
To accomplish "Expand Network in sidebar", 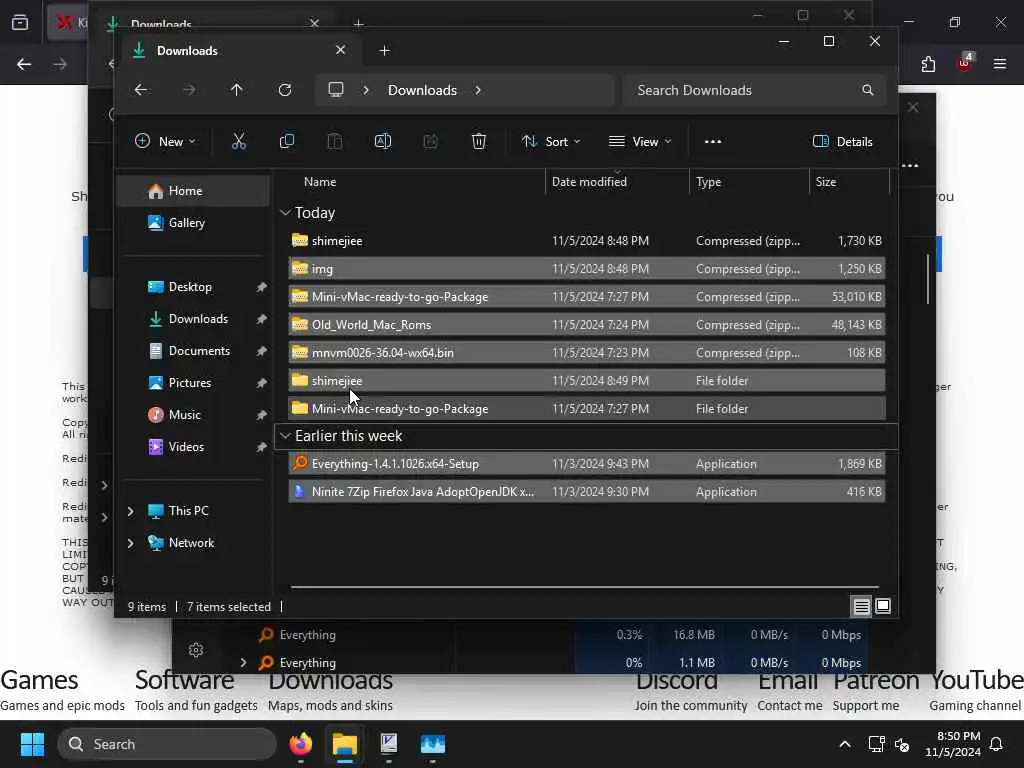I will (x=131, y=543).
